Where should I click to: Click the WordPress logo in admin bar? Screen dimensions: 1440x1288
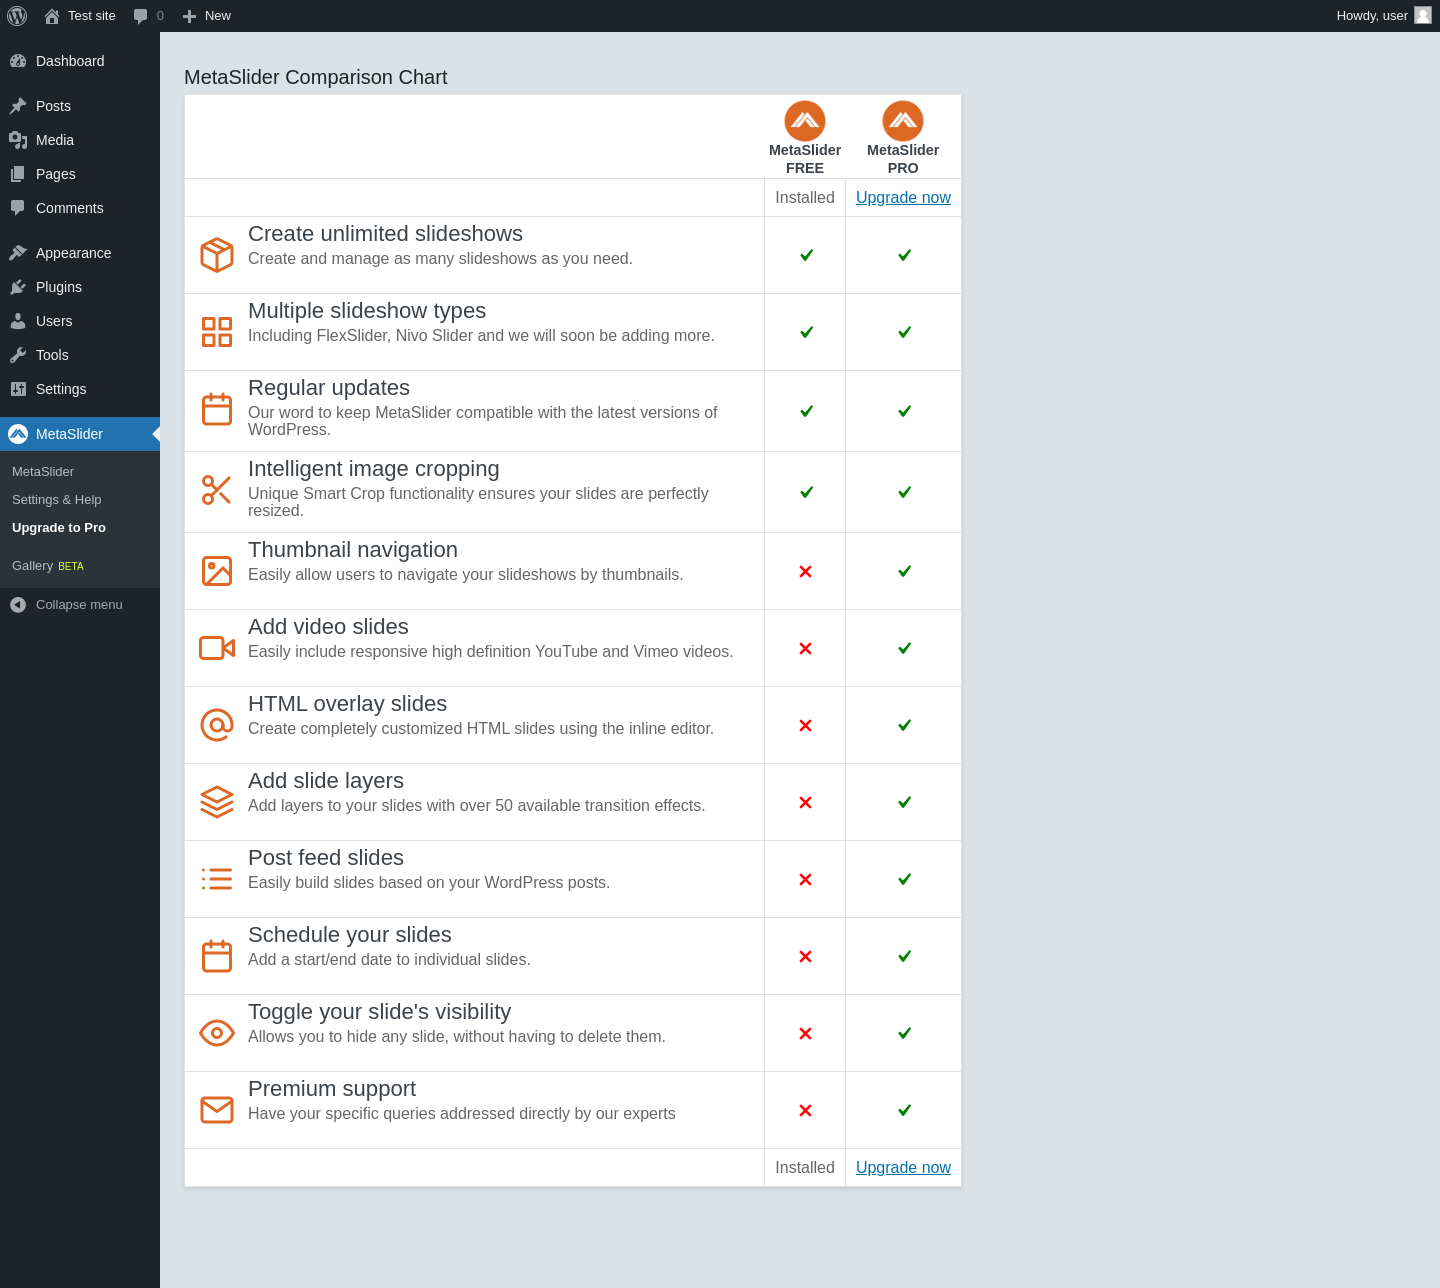[17, 16]
